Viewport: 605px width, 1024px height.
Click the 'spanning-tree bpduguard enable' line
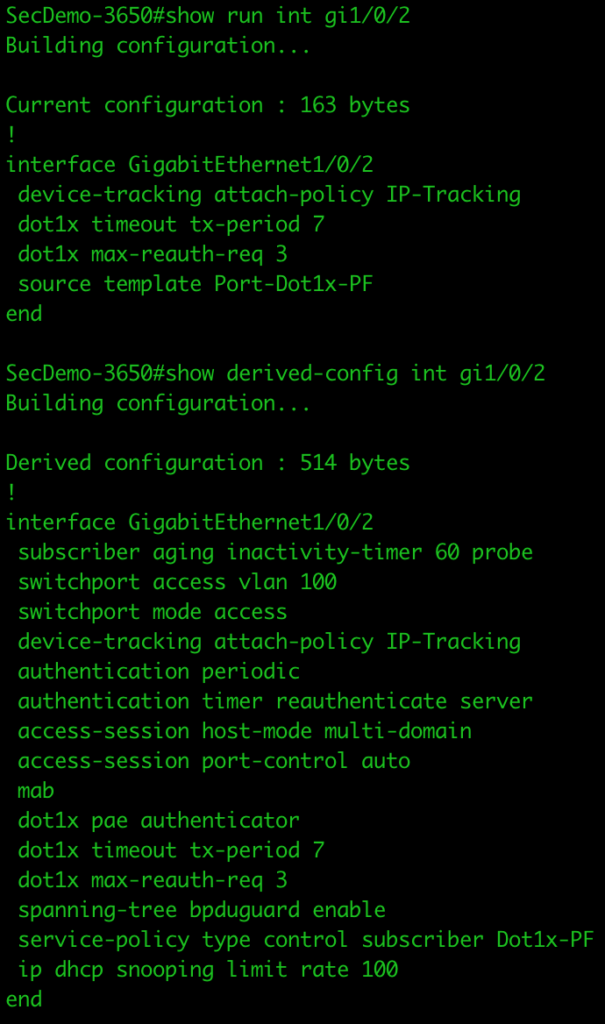coord(201,910)
